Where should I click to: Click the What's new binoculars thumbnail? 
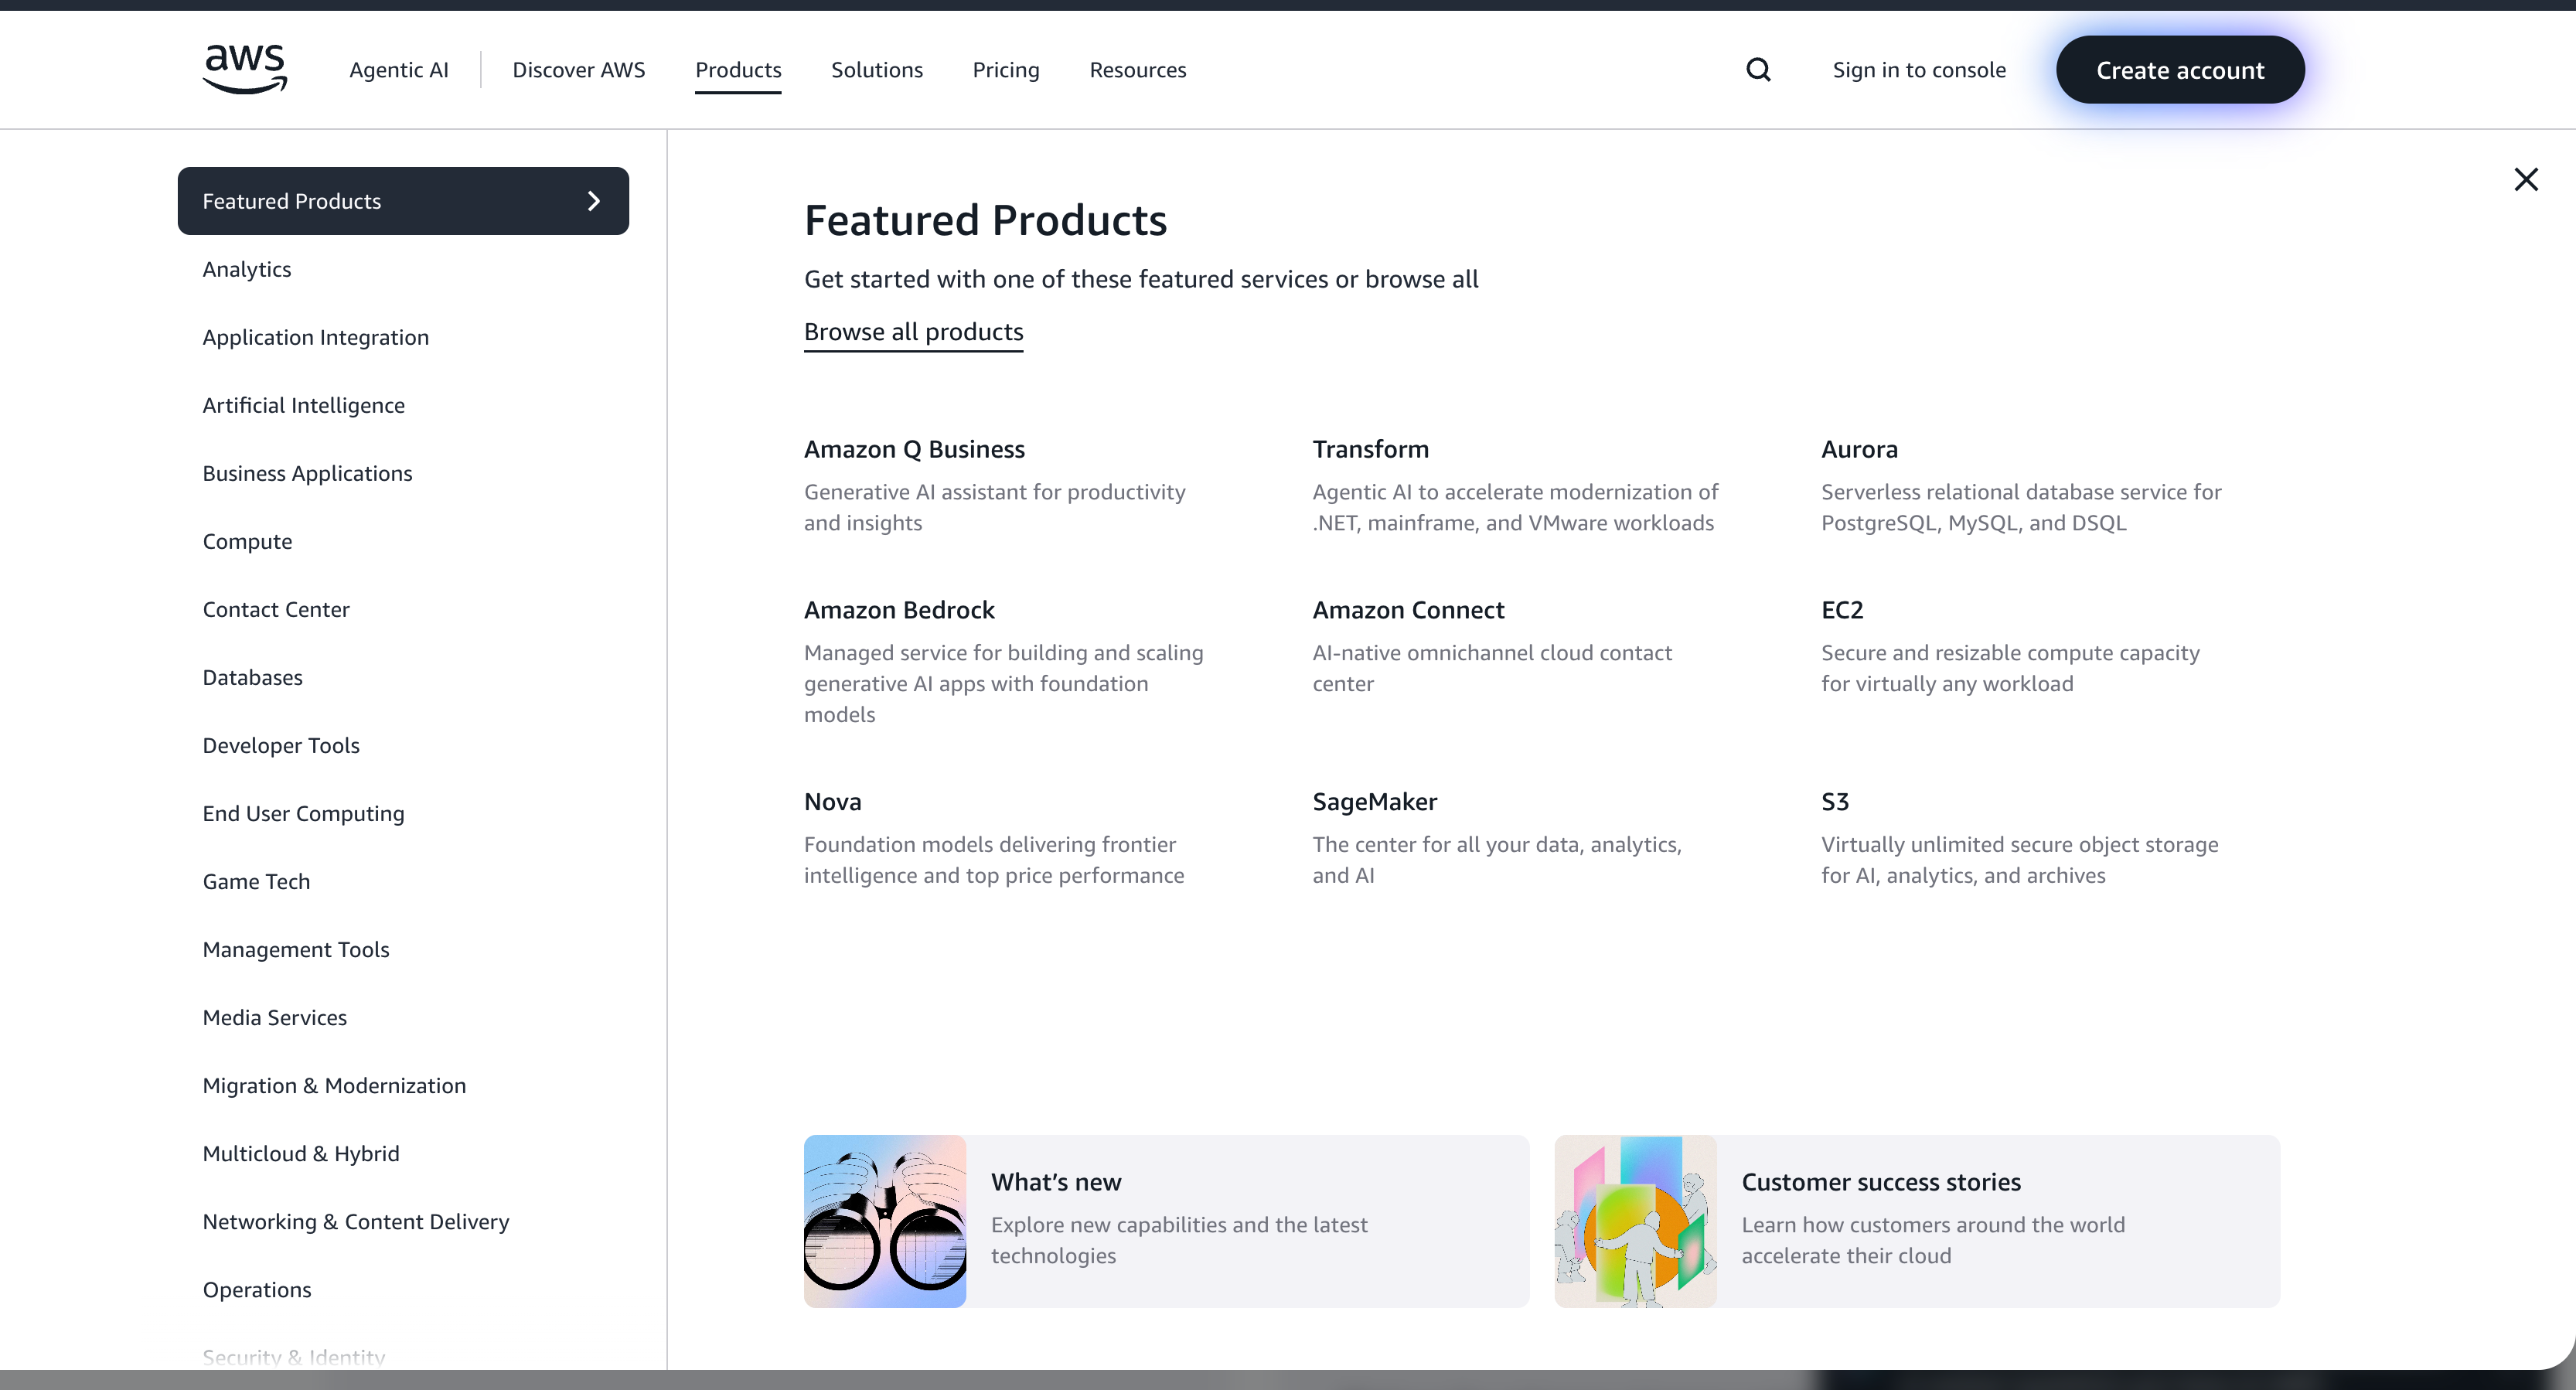click(x=885, y=1221)
